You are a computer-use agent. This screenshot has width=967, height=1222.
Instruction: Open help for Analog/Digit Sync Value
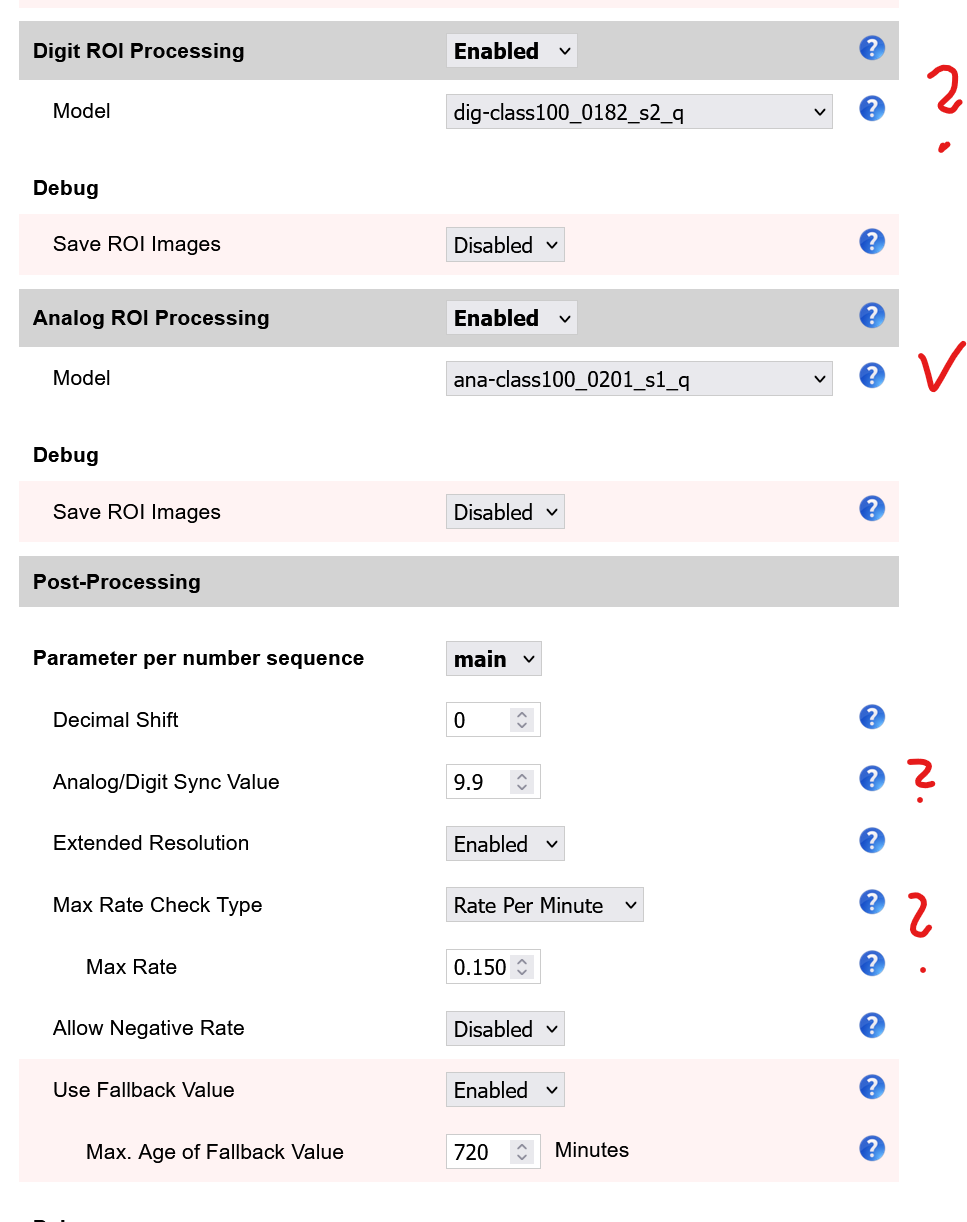(872, 779)
